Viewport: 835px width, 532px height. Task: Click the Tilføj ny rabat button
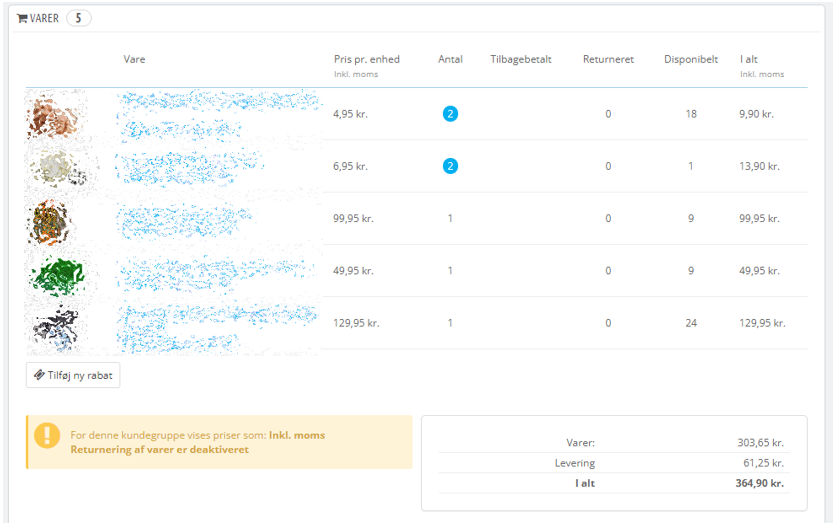[x=73, y=375]
